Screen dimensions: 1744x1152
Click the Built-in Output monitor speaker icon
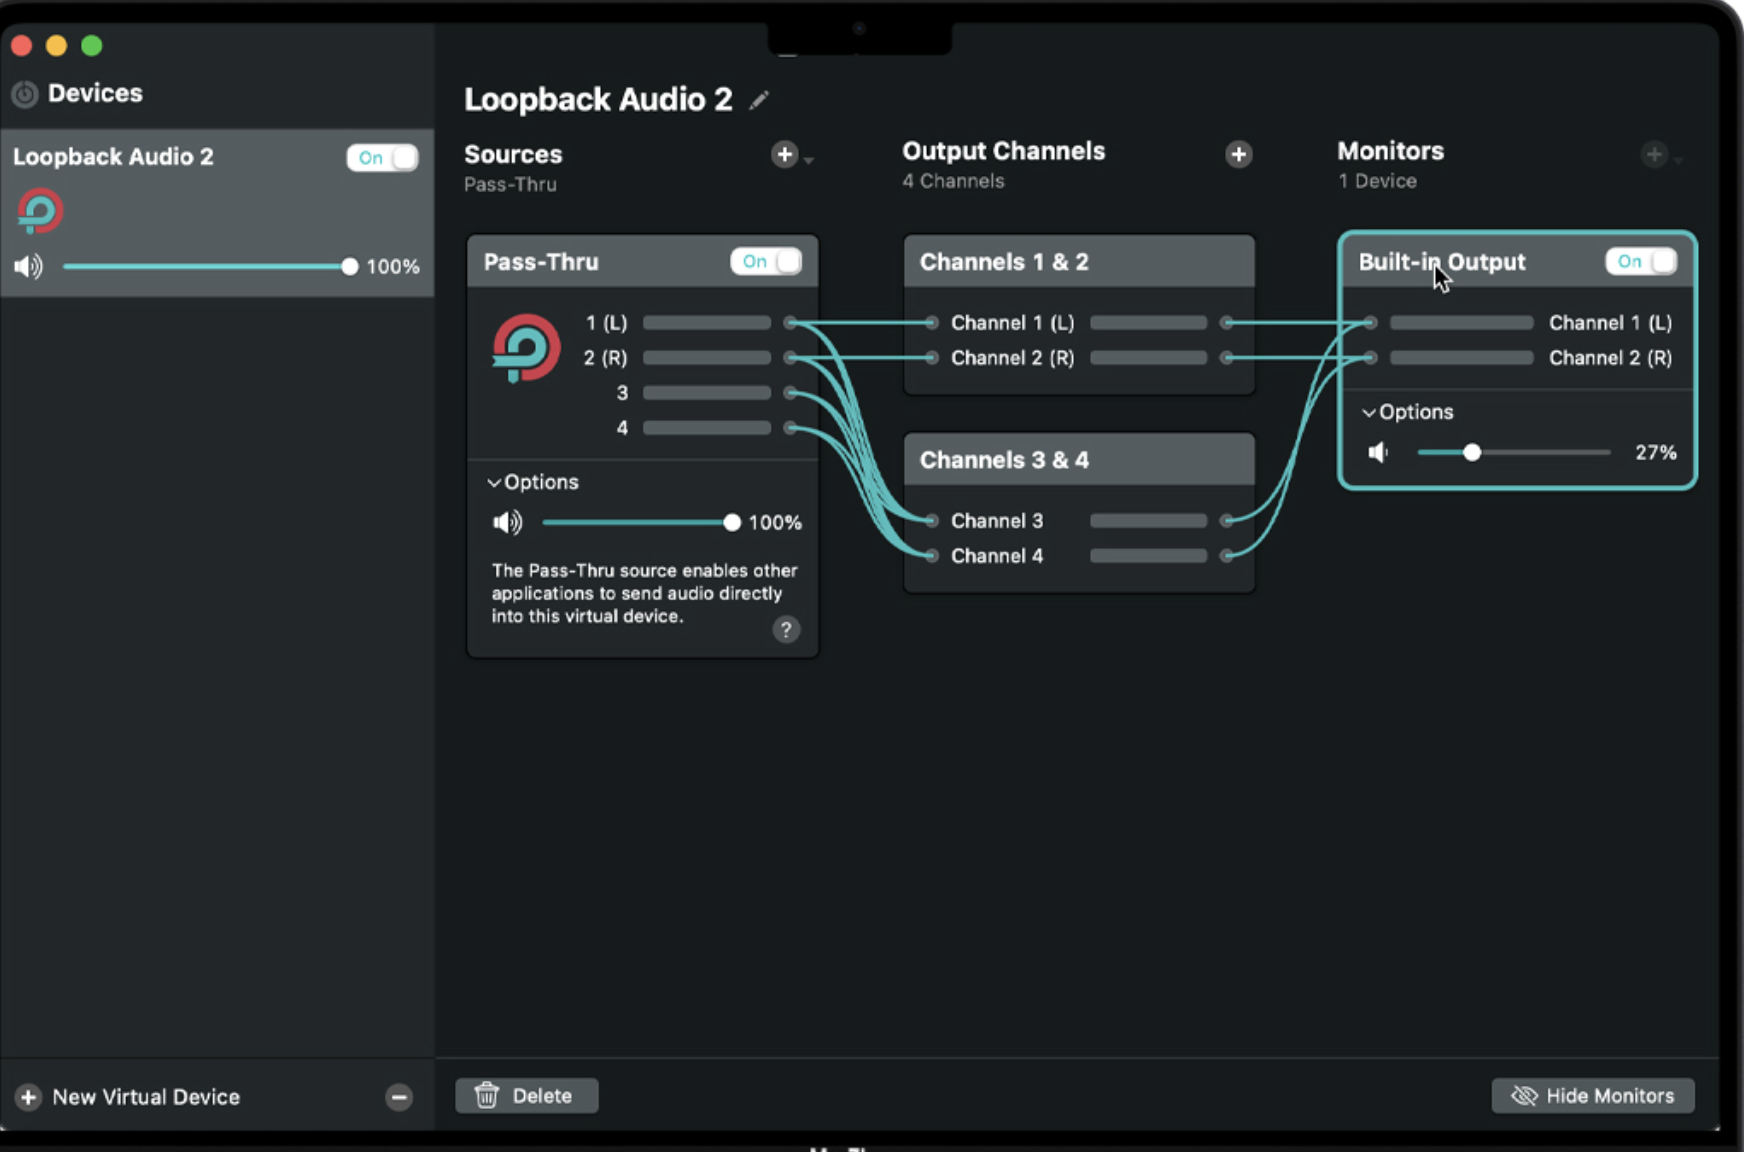[1379, 453]
